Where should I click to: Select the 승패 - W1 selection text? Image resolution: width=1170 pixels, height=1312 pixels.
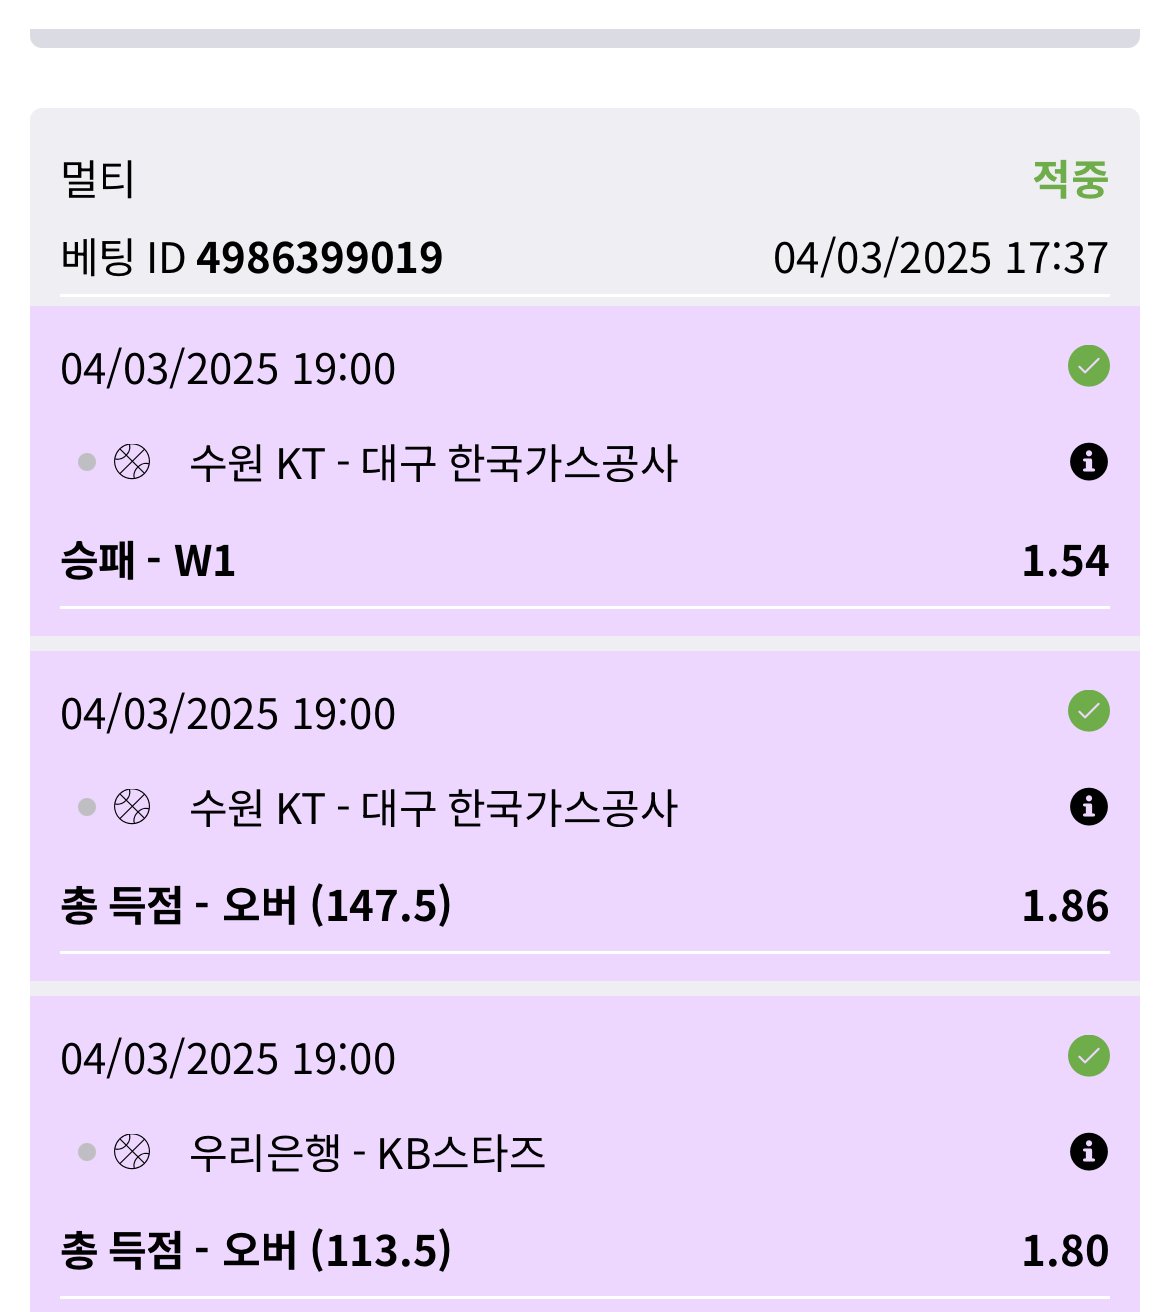(148, 561)
